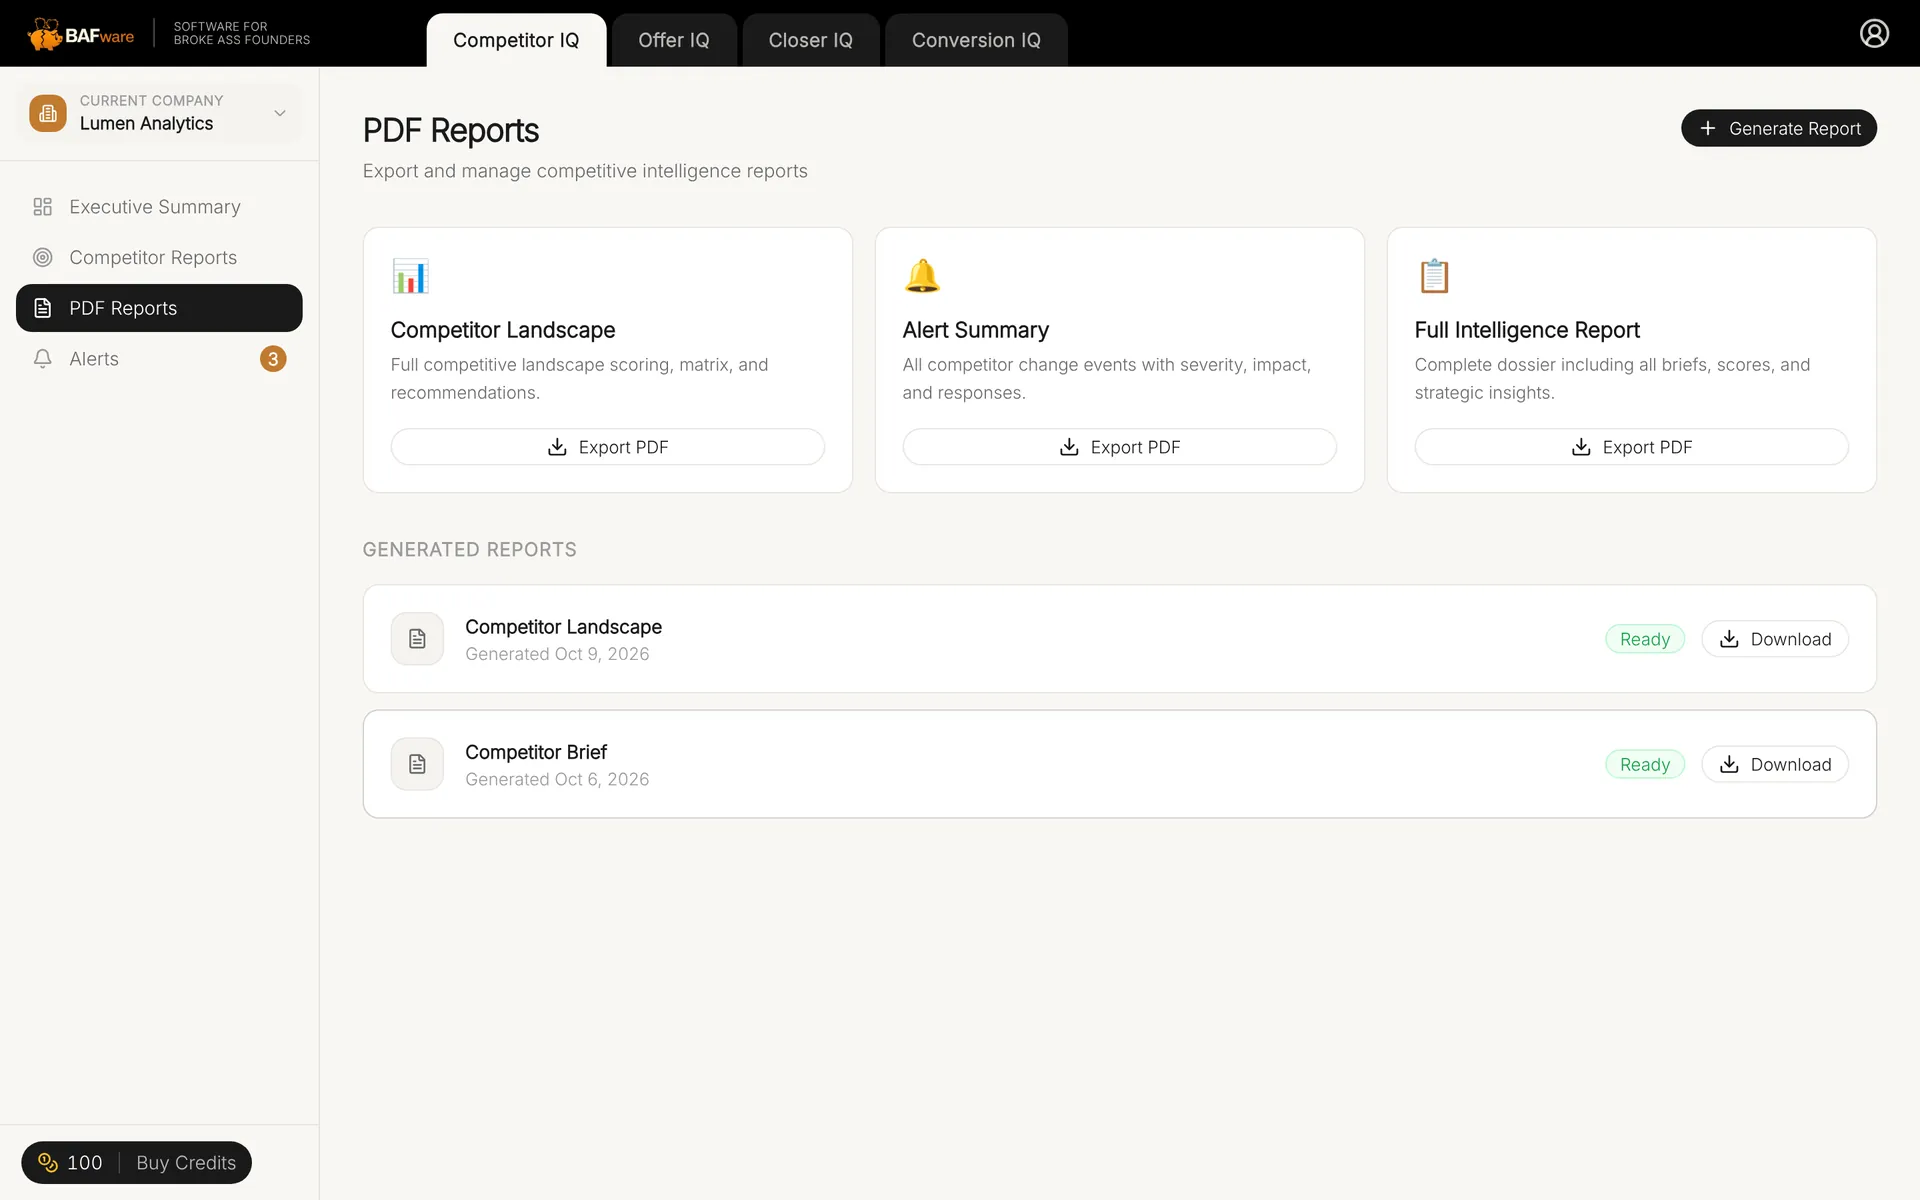1920x1200 pixels.
Task: Export PDF for Full Intelligence Report
Action: [x=1631, y=447]
